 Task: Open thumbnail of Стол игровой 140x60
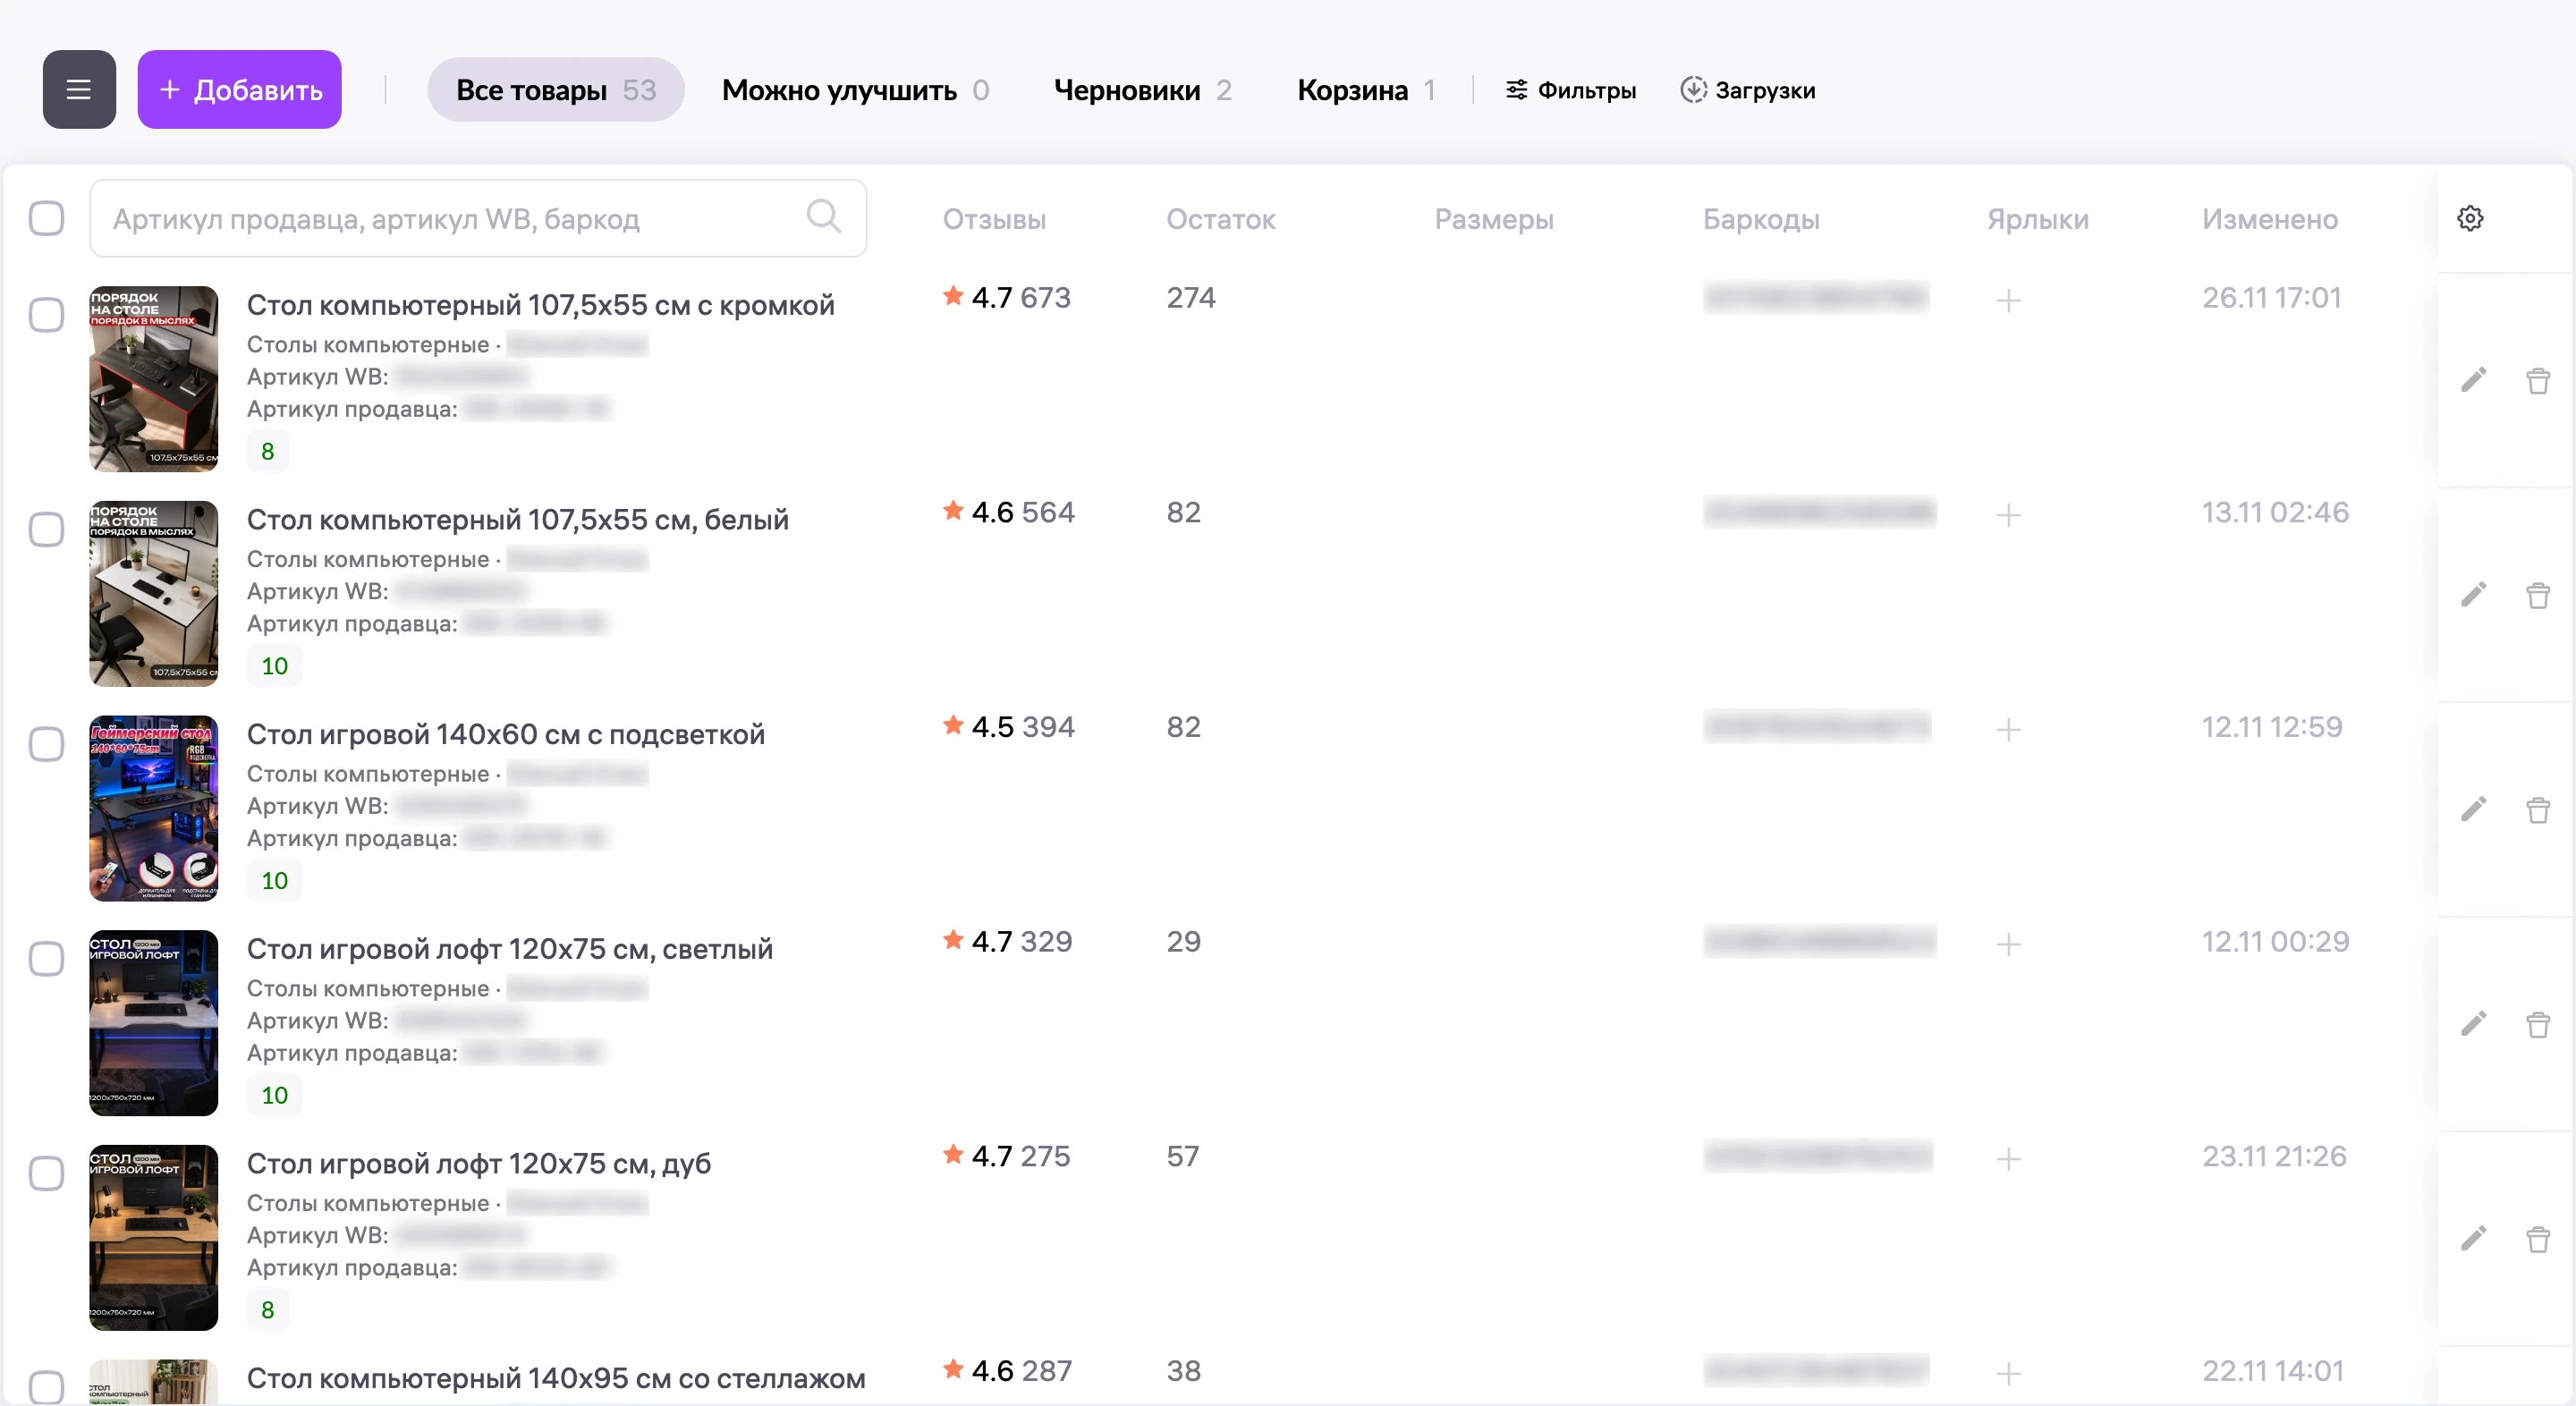point(154,808)
